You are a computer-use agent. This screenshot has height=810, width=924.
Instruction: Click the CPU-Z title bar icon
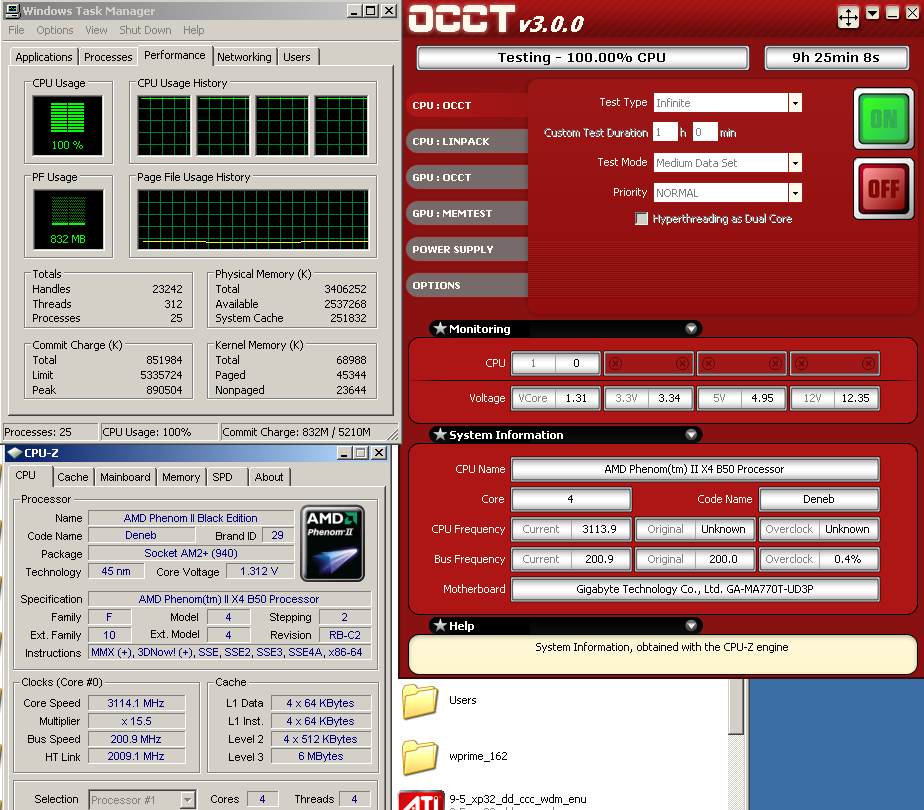(14, 452)
